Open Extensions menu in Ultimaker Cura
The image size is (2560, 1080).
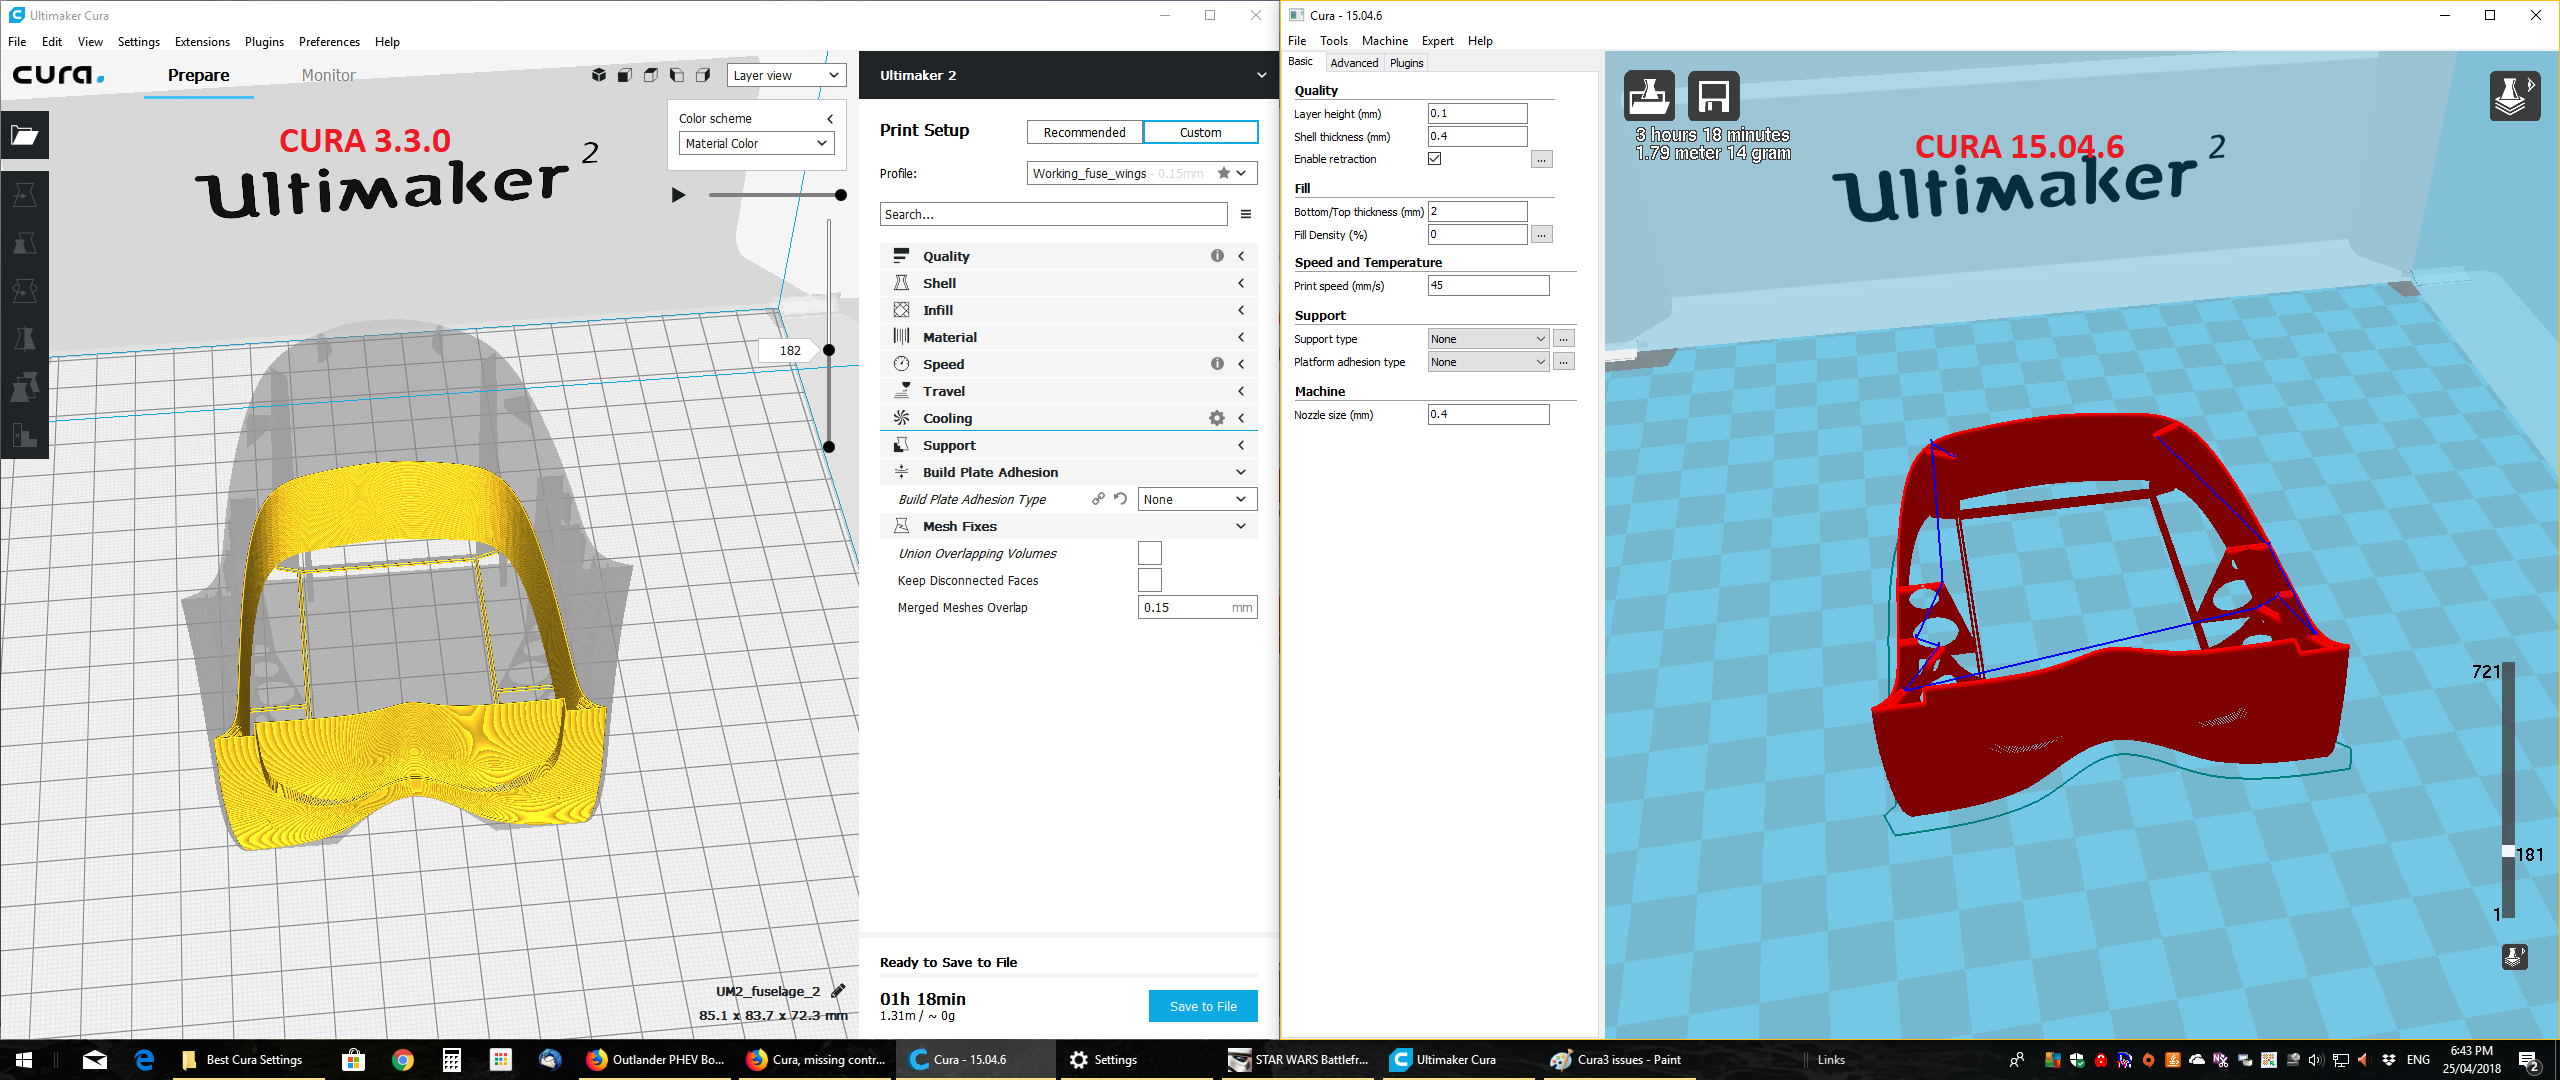click(202, 42)
